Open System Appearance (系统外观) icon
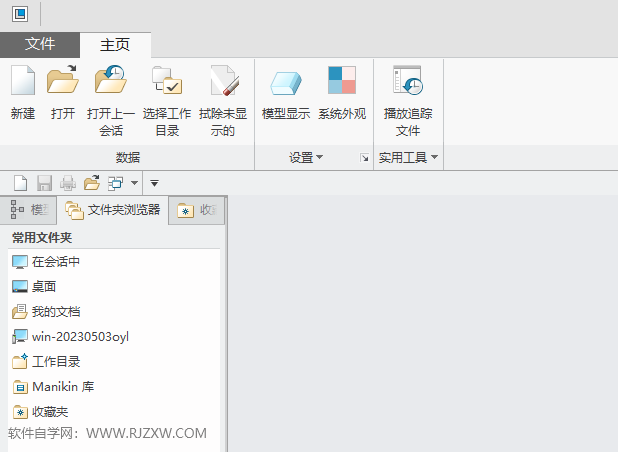Screen dimensions: 618x452 pyautogui.click(x=342, y=80)
